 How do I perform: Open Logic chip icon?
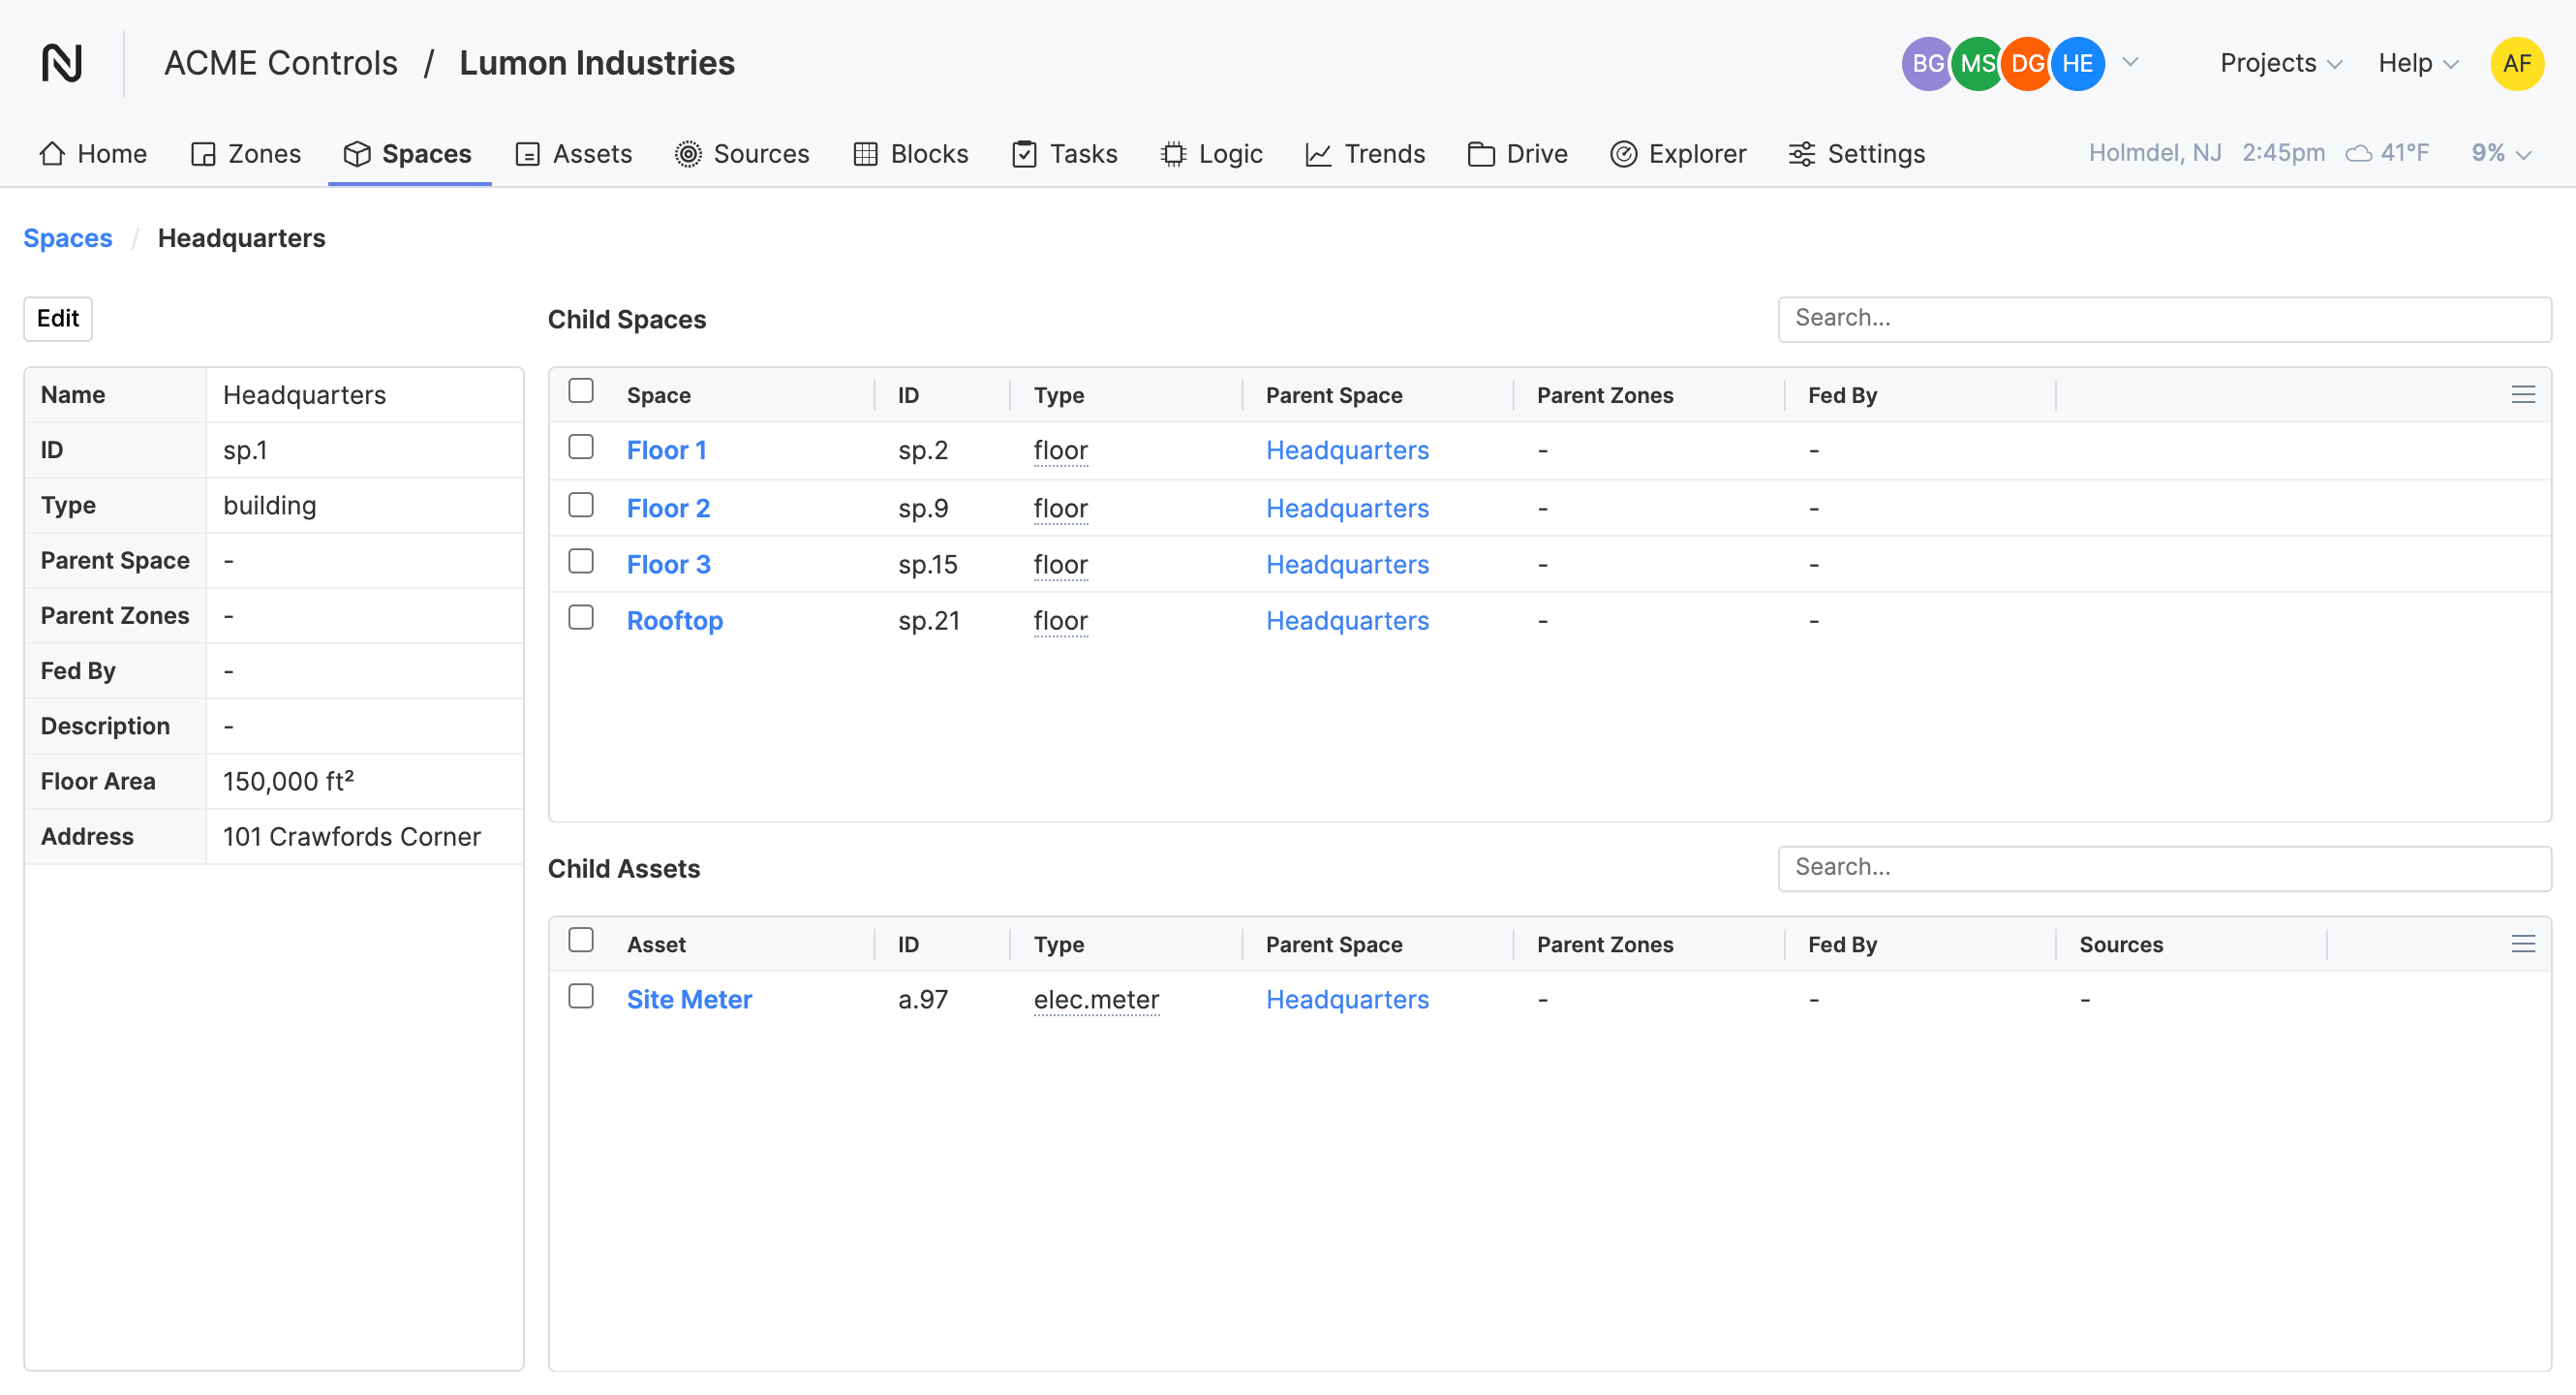coord(1173,154)
